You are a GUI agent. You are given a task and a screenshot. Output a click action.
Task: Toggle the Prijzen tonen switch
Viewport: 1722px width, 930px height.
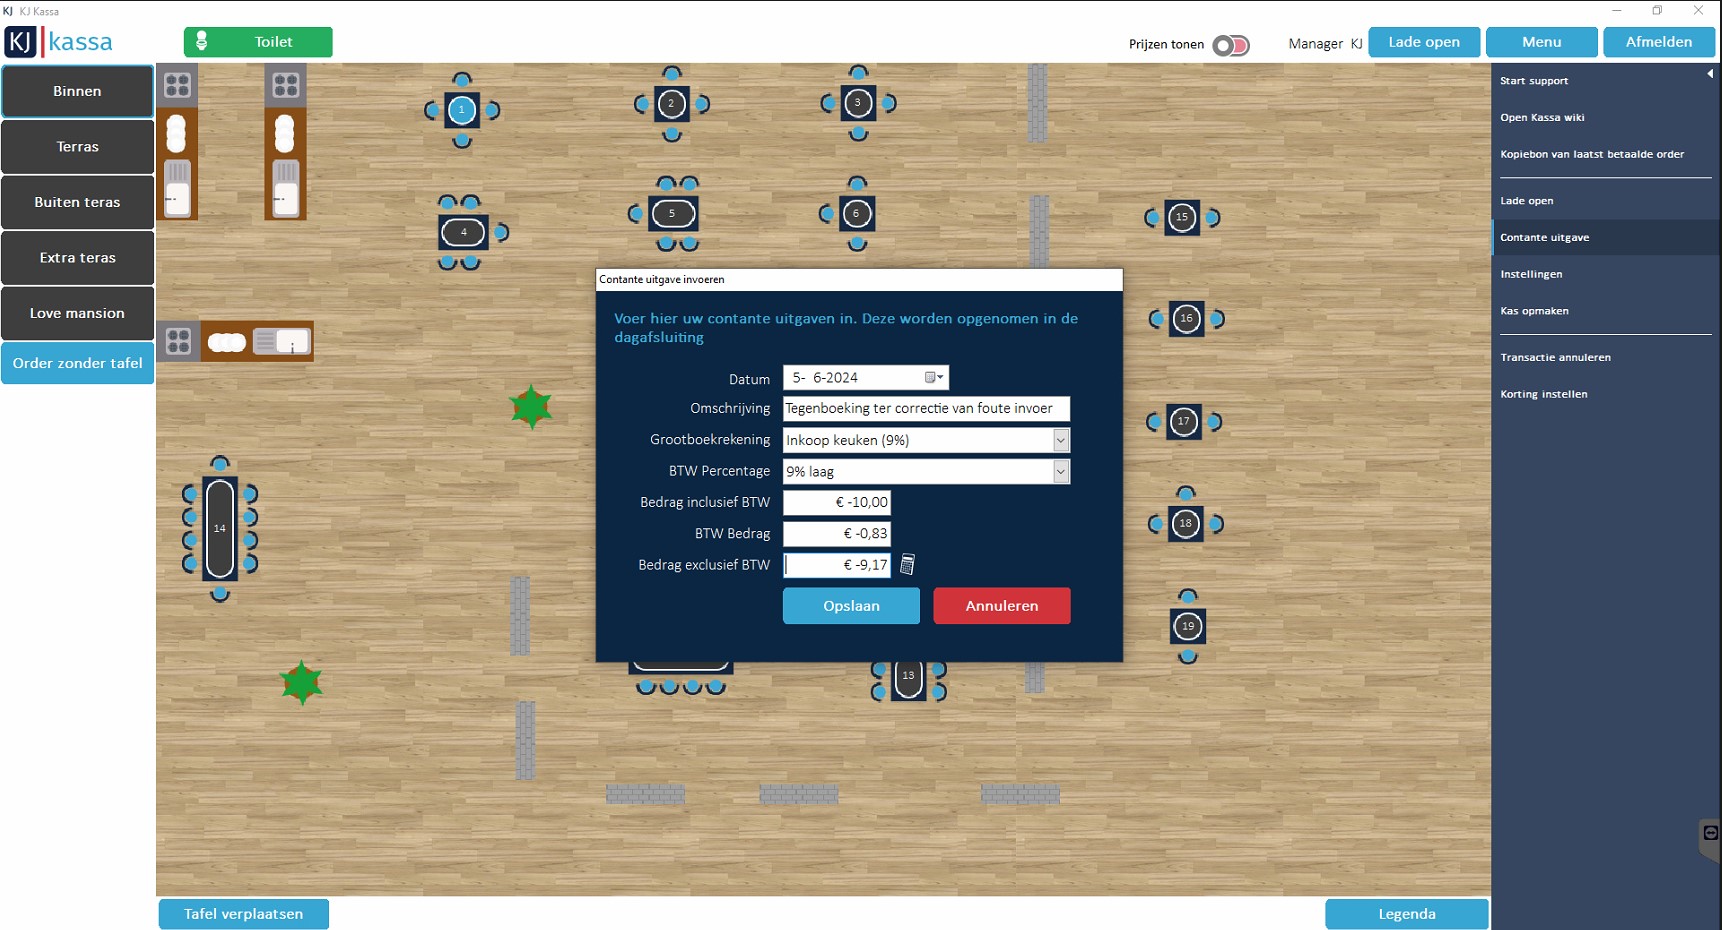pyautogui.click(x=1230, y=45)
